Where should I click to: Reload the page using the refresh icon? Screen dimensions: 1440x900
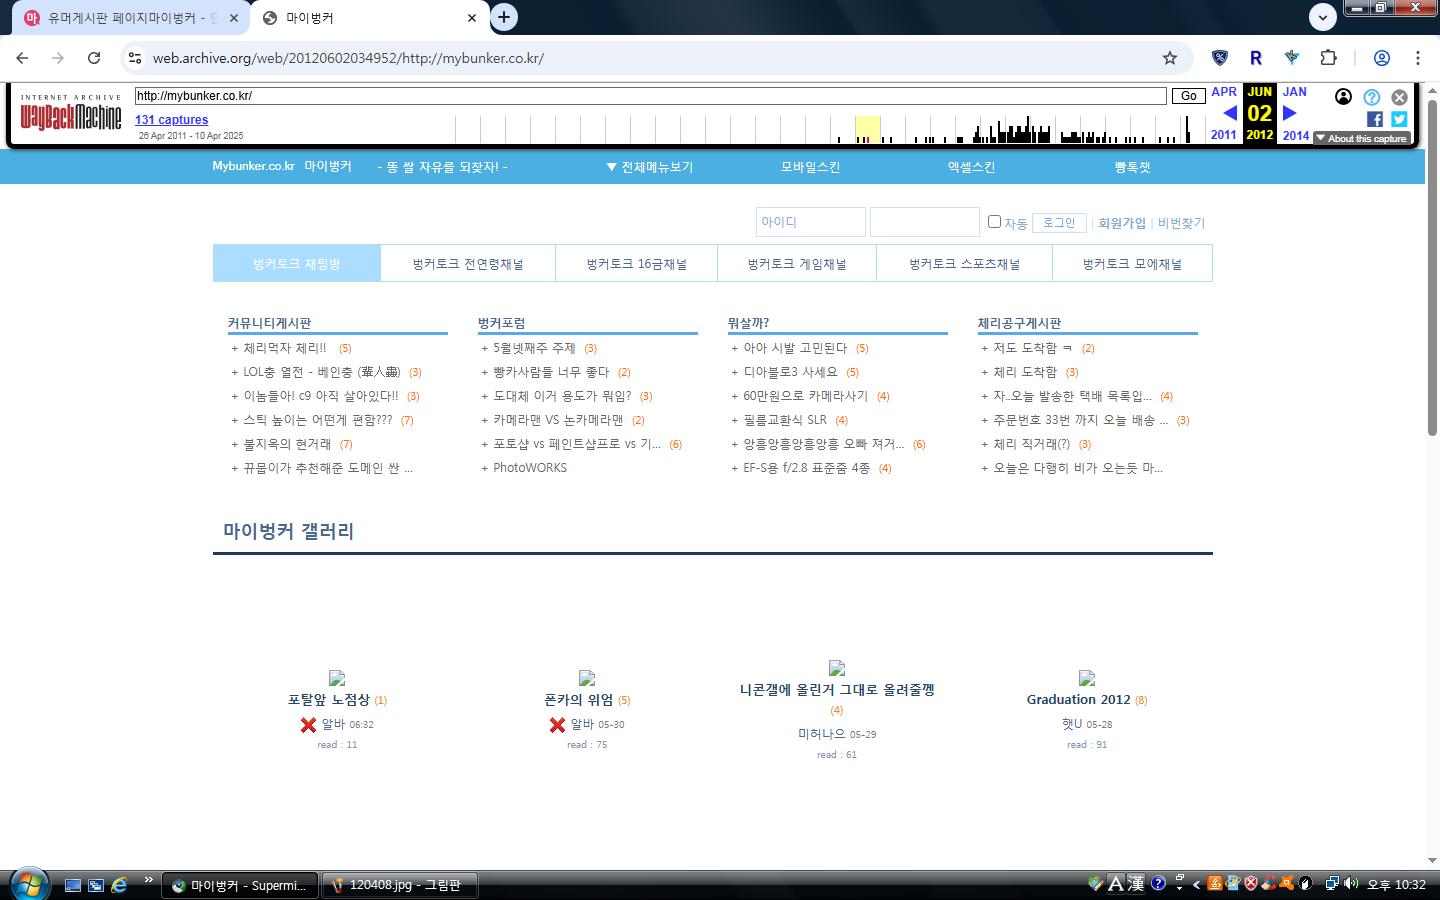[94, 58]
